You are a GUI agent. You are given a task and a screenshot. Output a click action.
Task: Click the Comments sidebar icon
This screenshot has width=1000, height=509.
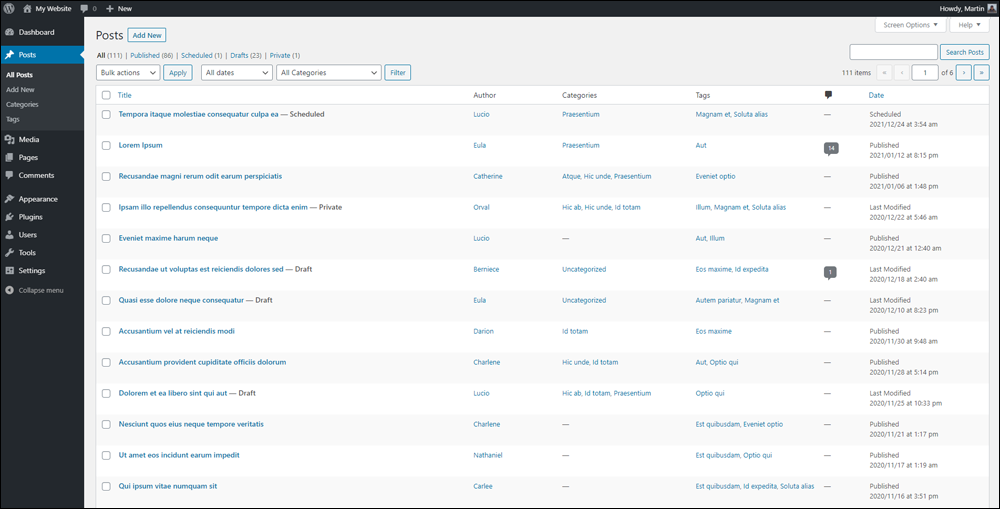pos(10,175)
